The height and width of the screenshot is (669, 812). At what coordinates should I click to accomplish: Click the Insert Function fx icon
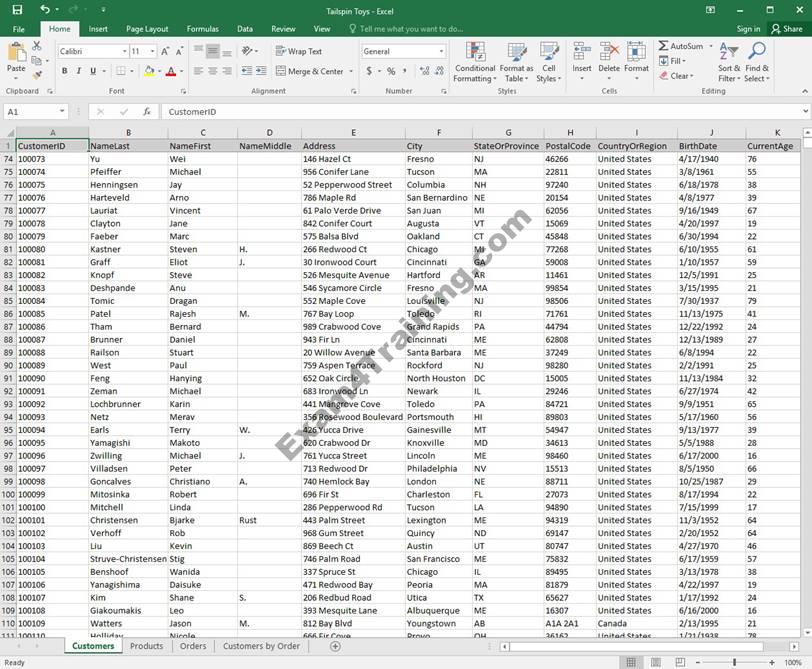146,112
